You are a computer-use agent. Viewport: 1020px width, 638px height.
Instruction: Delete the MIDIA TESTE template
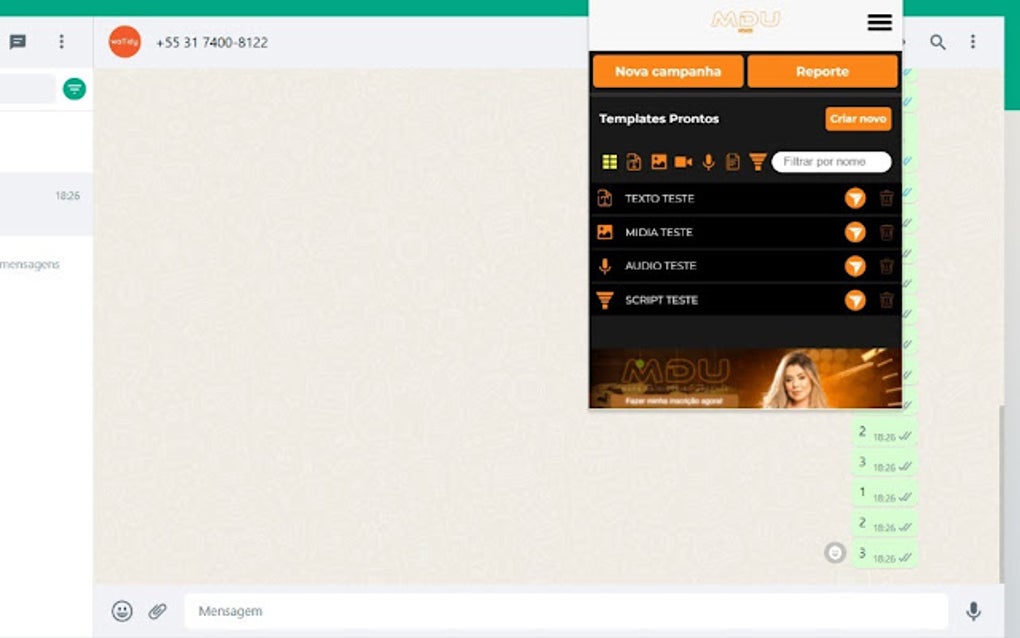coord(886,232)
